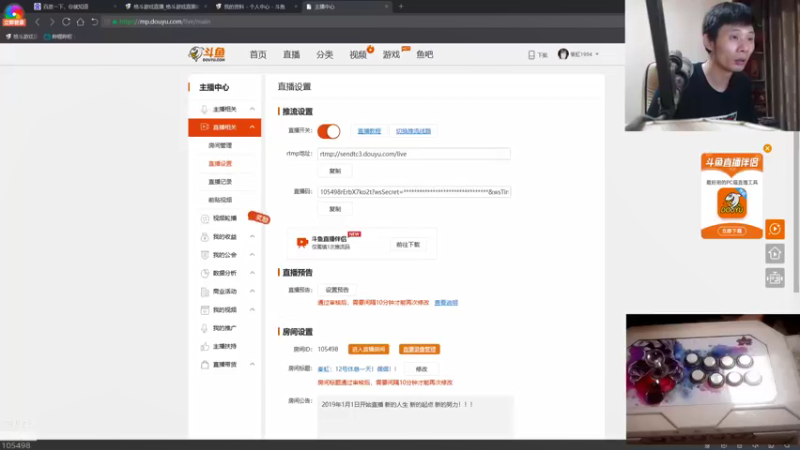Select 房间管理 in the sidebar
The height and width of the screenshot is (450, 800).
coord(220,145)
